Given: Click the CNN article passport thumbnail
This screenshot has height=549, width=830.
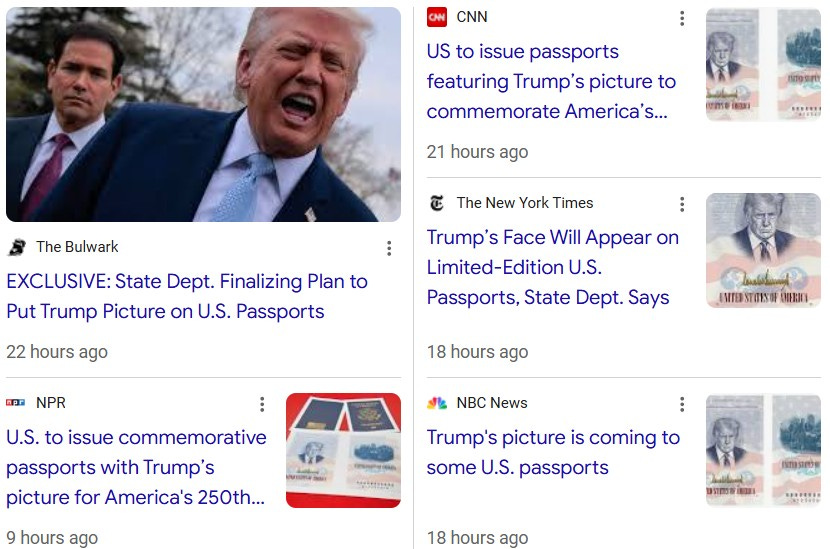Looking at the screenshot, I should 763,65.
